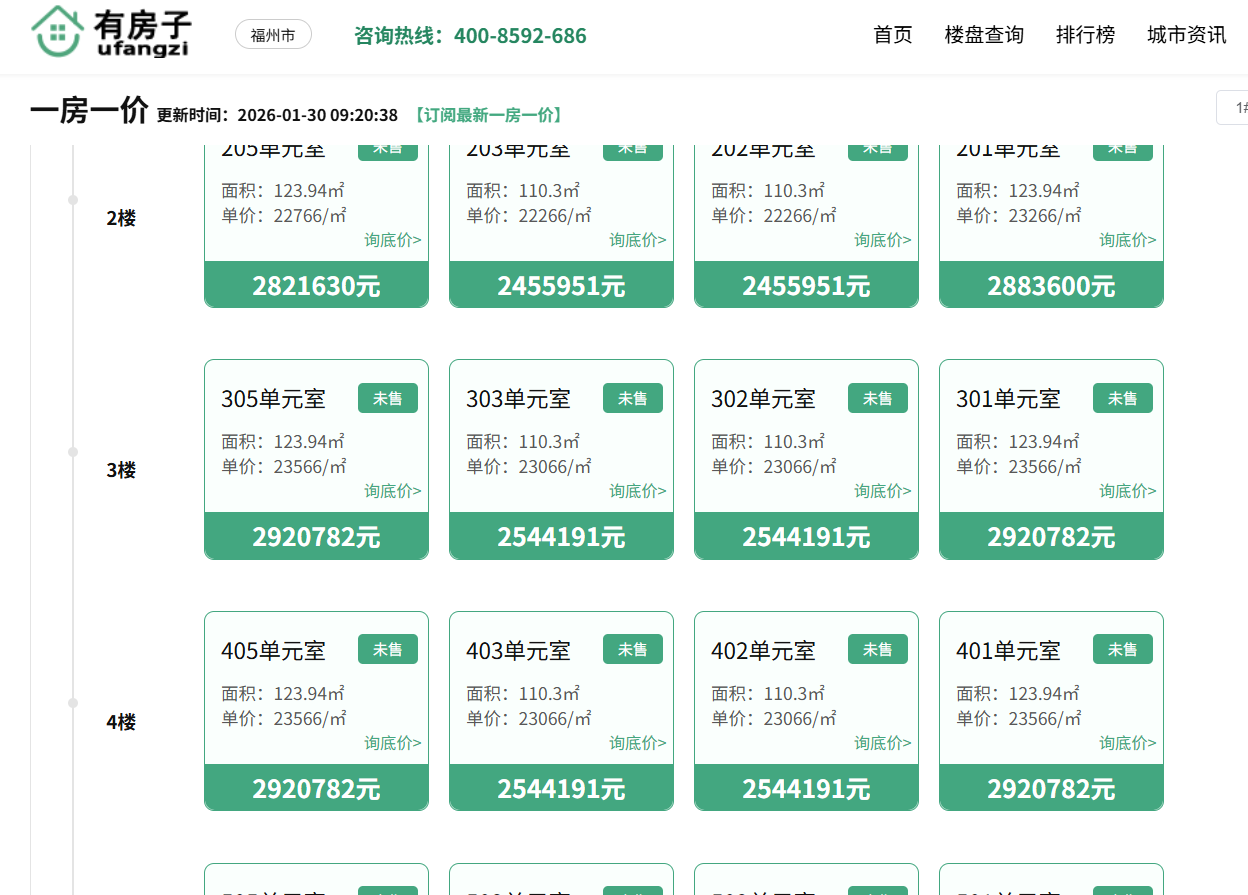Click 询底价 link for unit 305
The width and height of the screenshot is (1248, 895).
tap(392, 491)
